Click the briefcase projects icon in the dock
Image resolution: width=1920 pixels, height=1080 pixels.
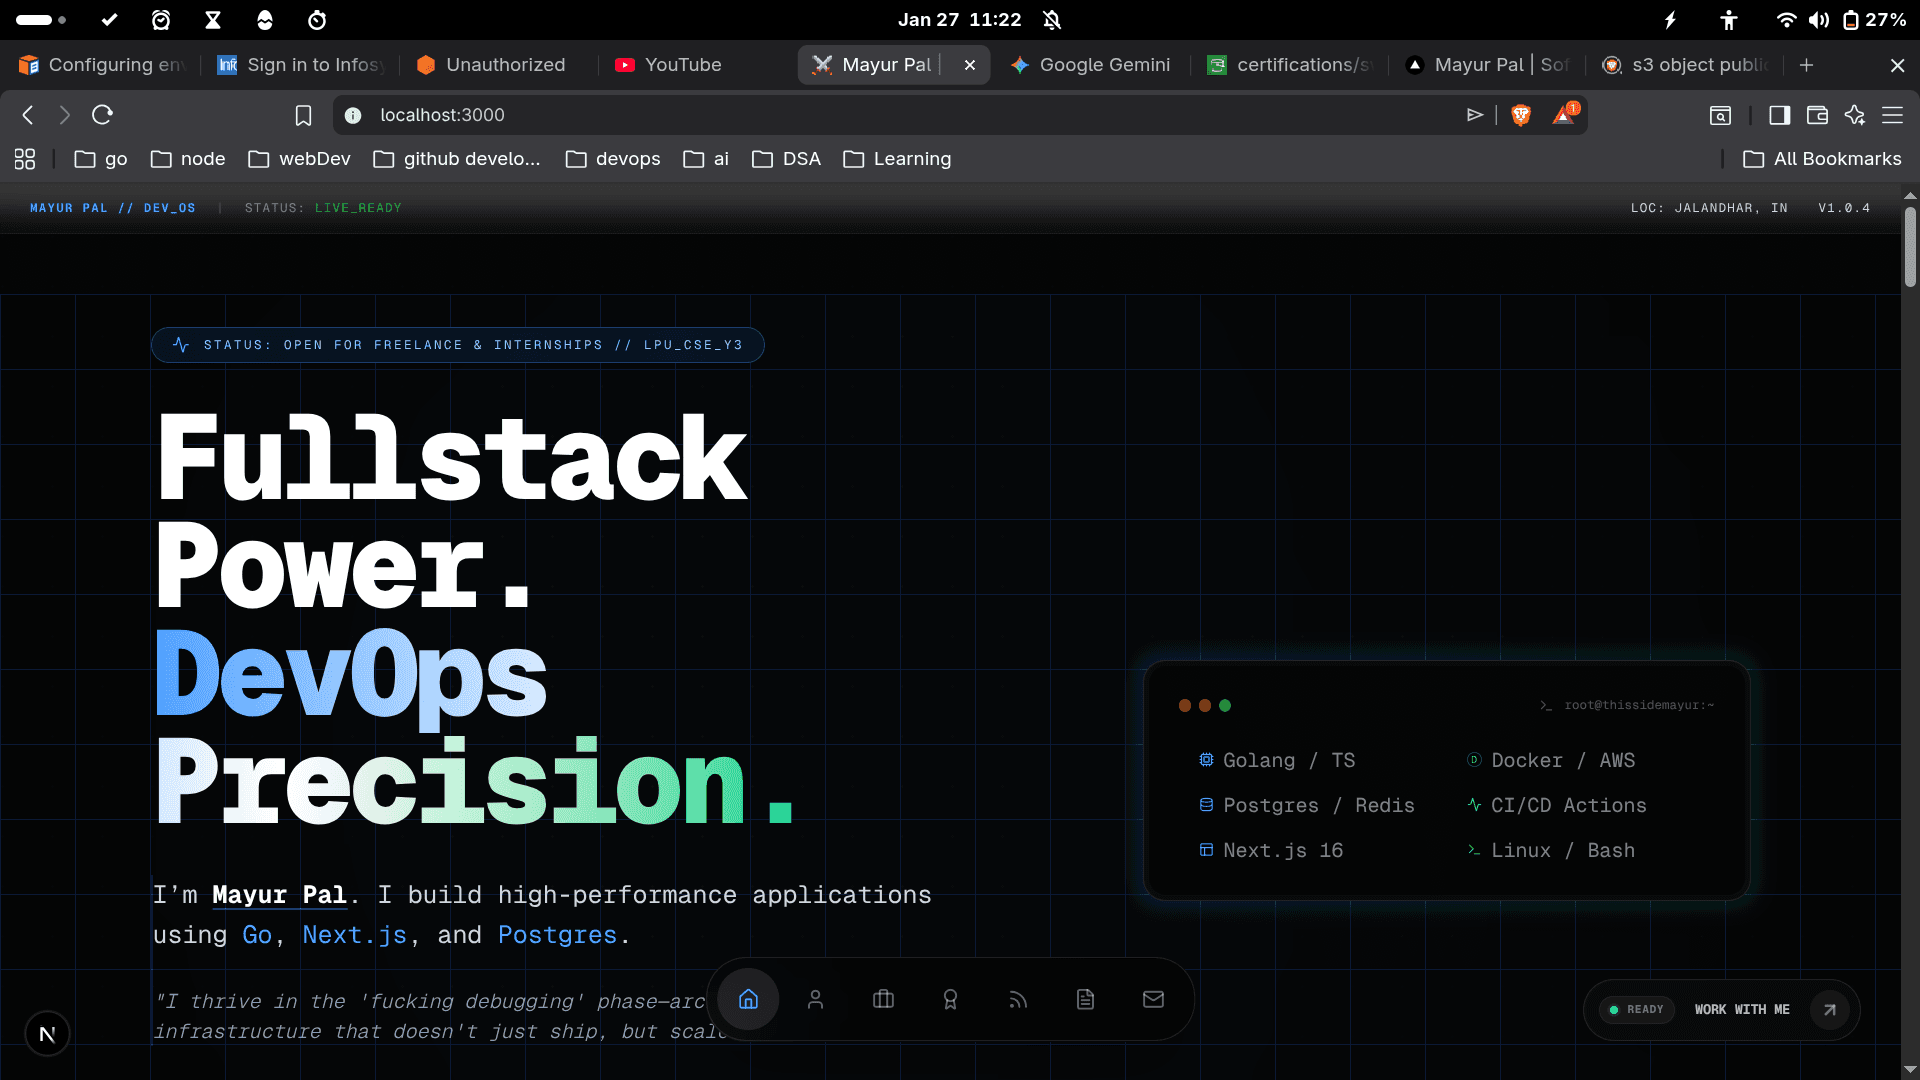(883, 999)
